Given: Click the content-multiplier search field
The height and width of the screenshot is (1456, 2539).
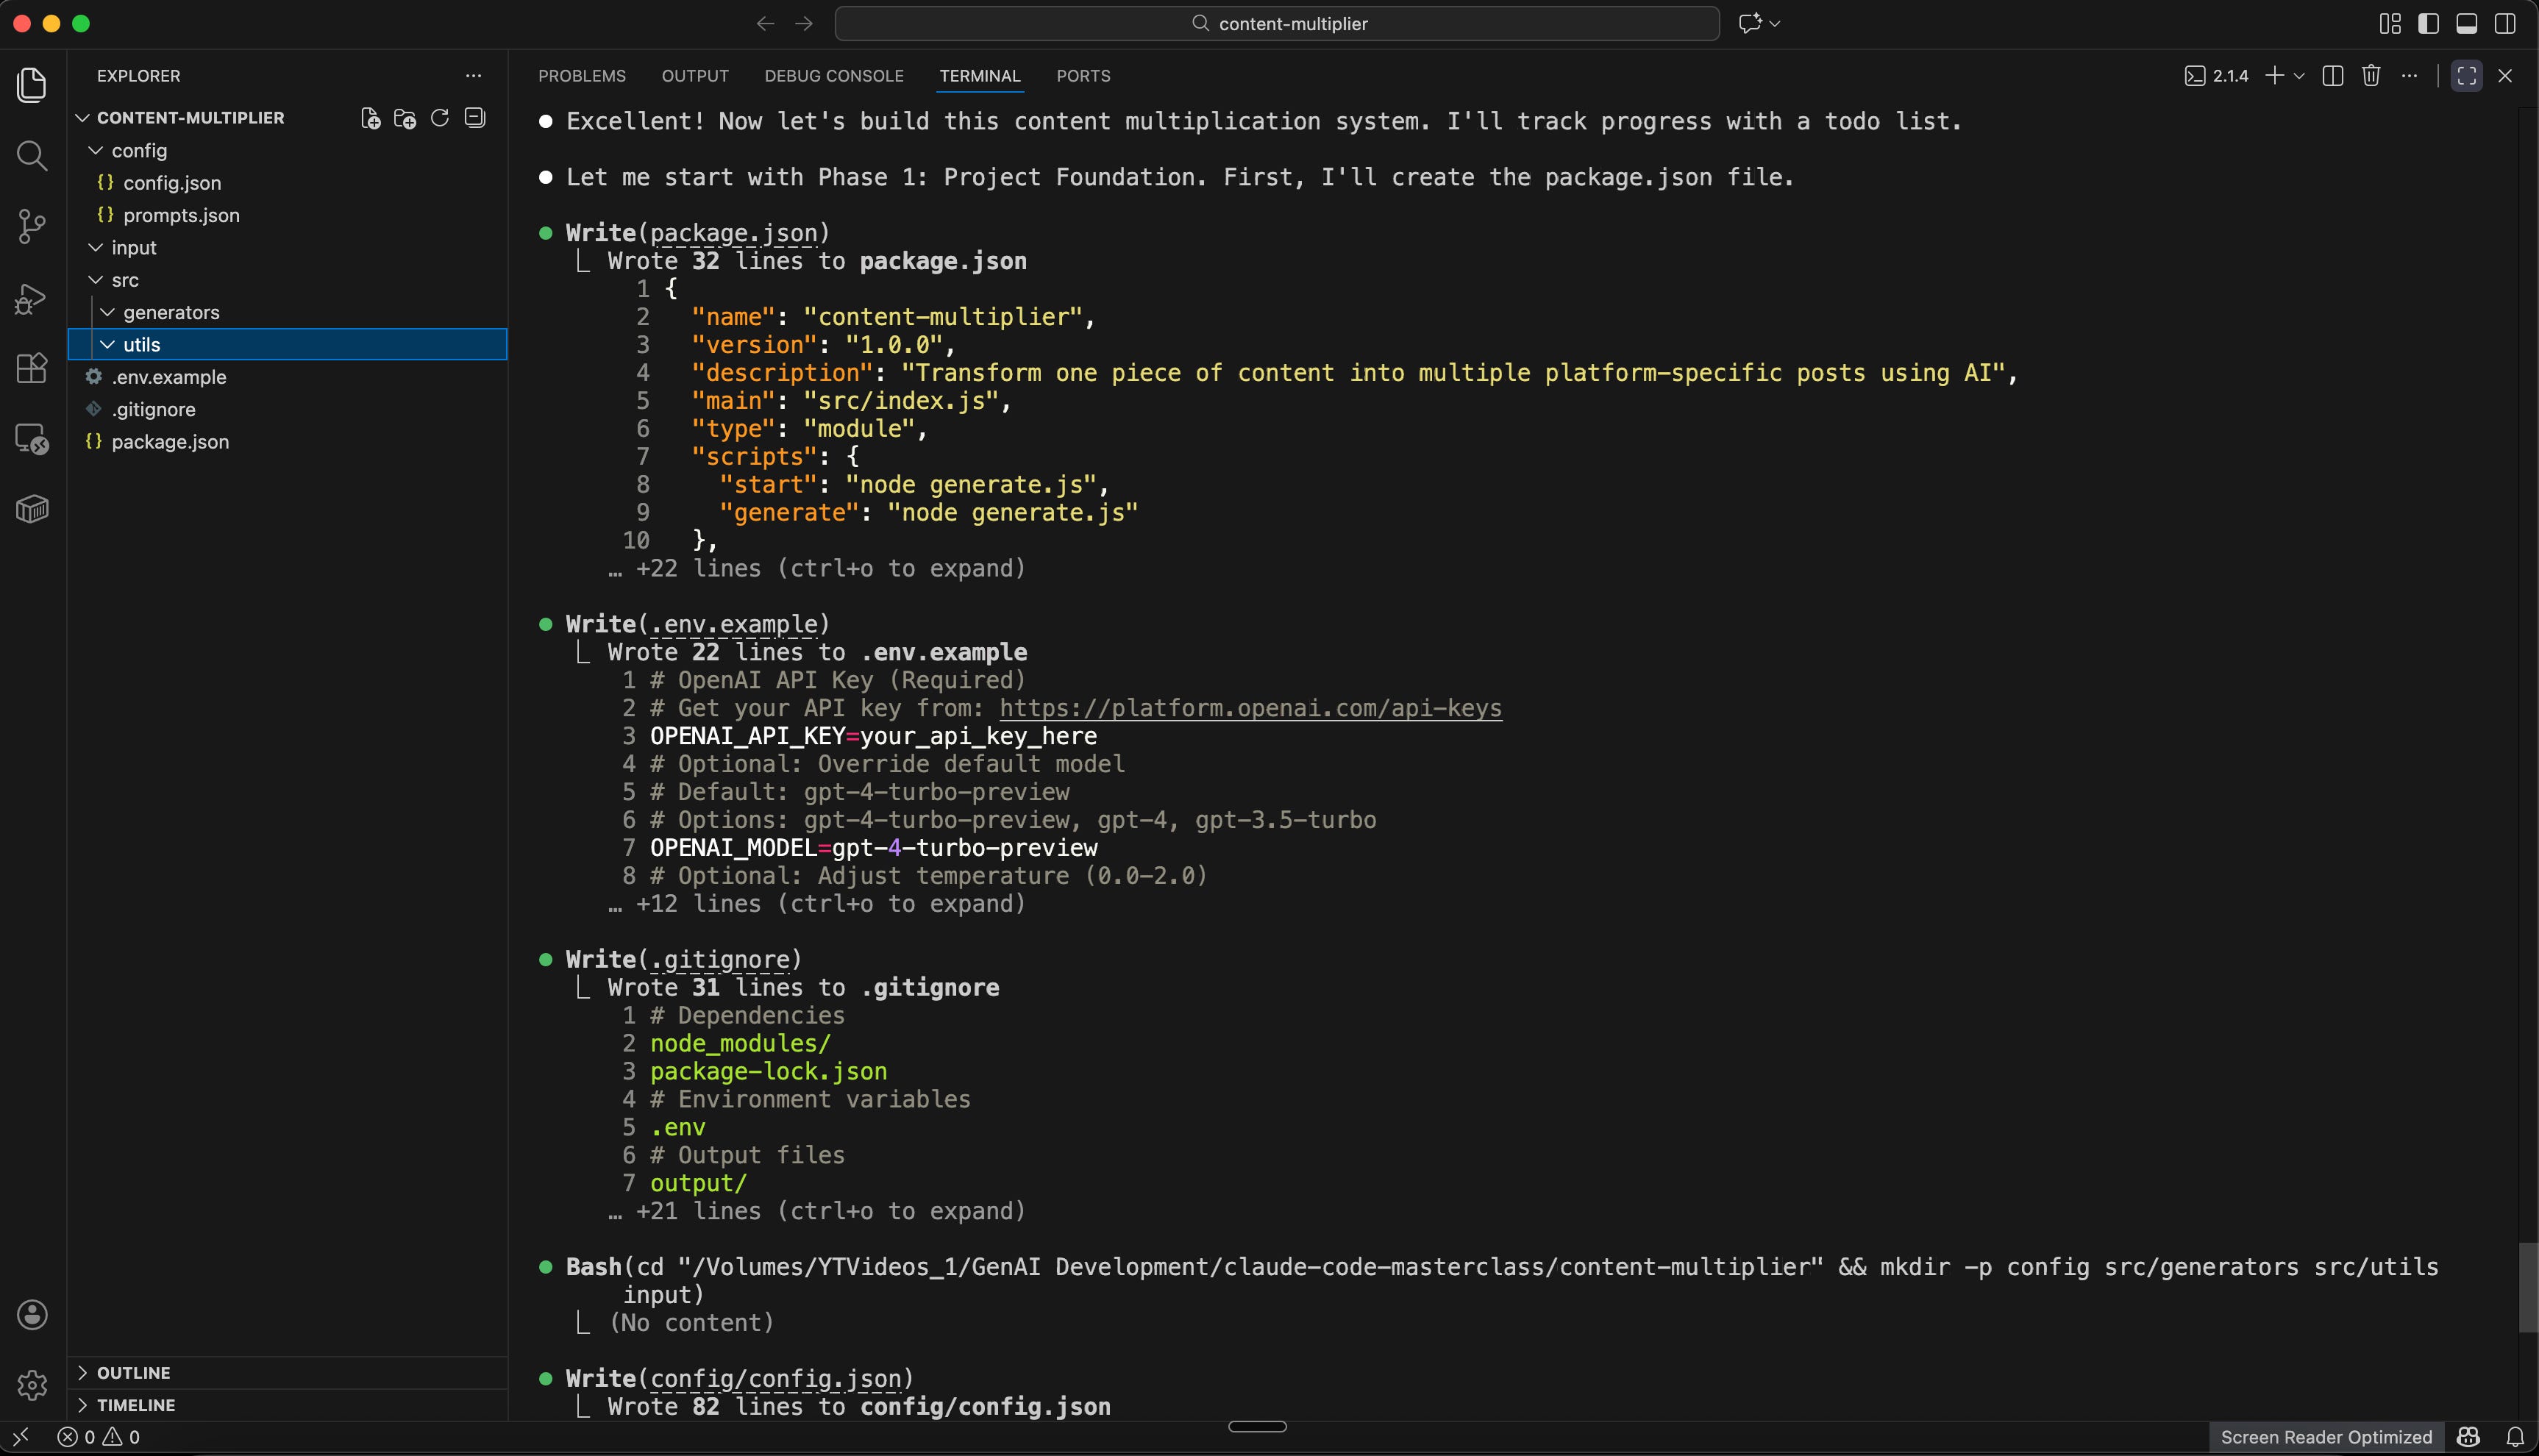Looking at the screenshot, I should [x=1277, y=23].
